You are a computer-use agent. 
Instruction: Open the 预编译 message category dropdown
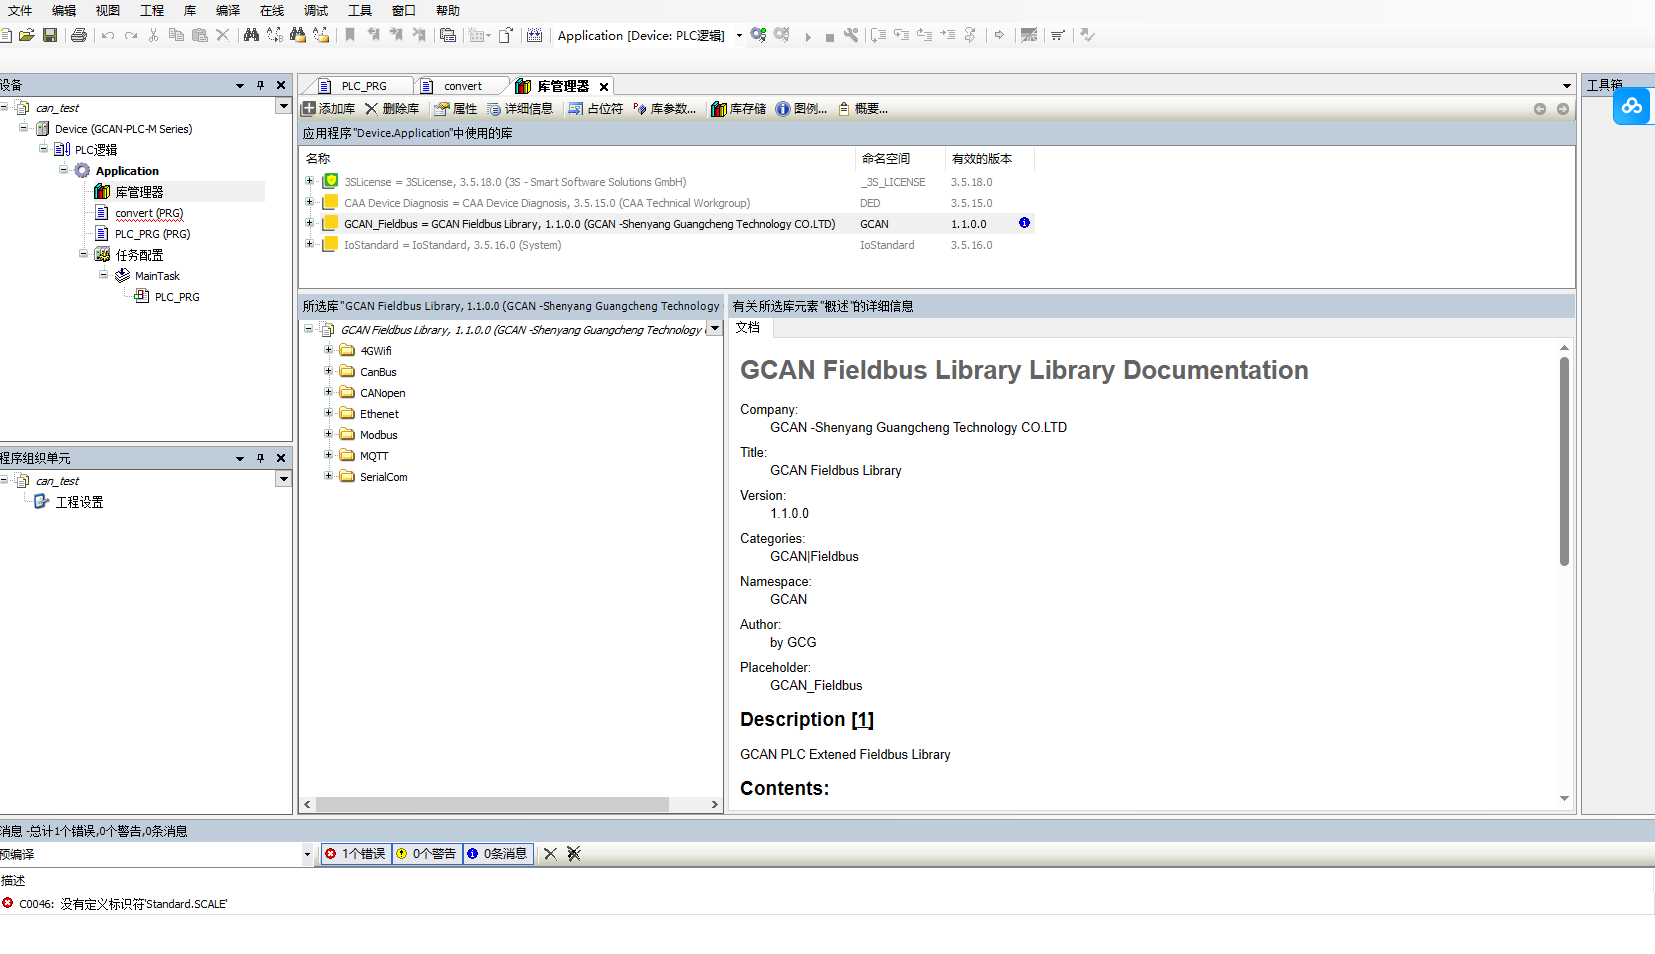[x=307, y=854]
